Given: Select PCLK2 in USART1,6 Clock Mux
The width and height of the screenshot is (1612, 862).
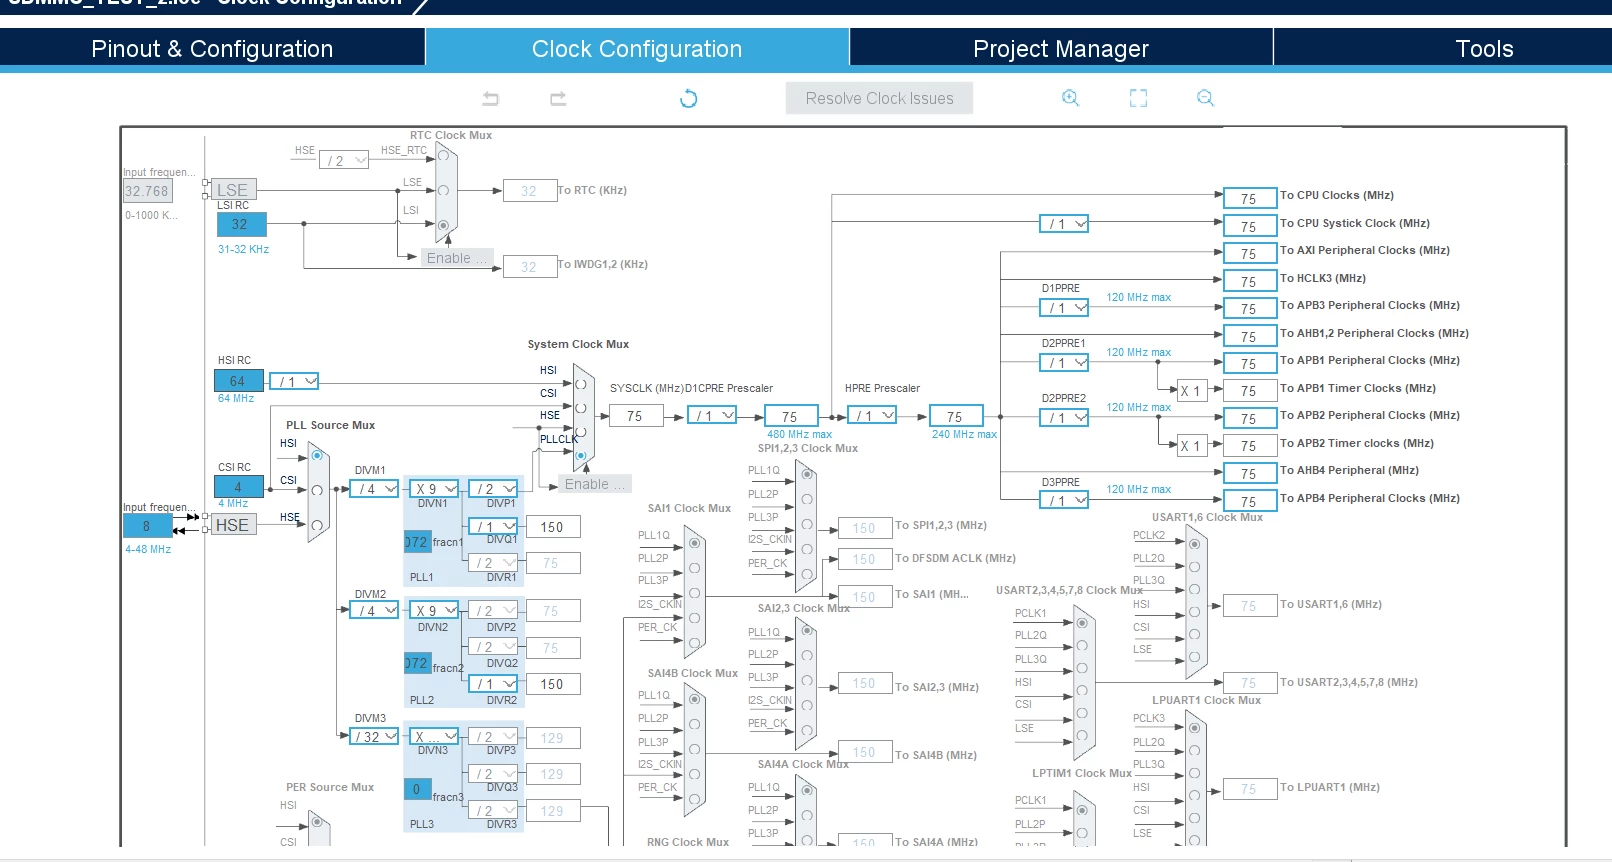Looking at the screenshot, I should pos(1194,544).
